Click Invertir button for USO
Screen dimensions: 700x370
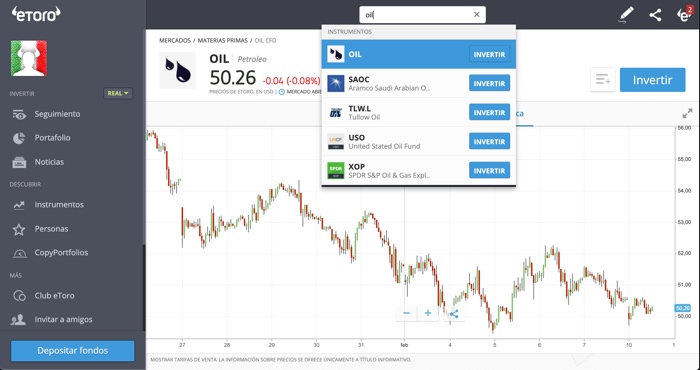(489, 141)
